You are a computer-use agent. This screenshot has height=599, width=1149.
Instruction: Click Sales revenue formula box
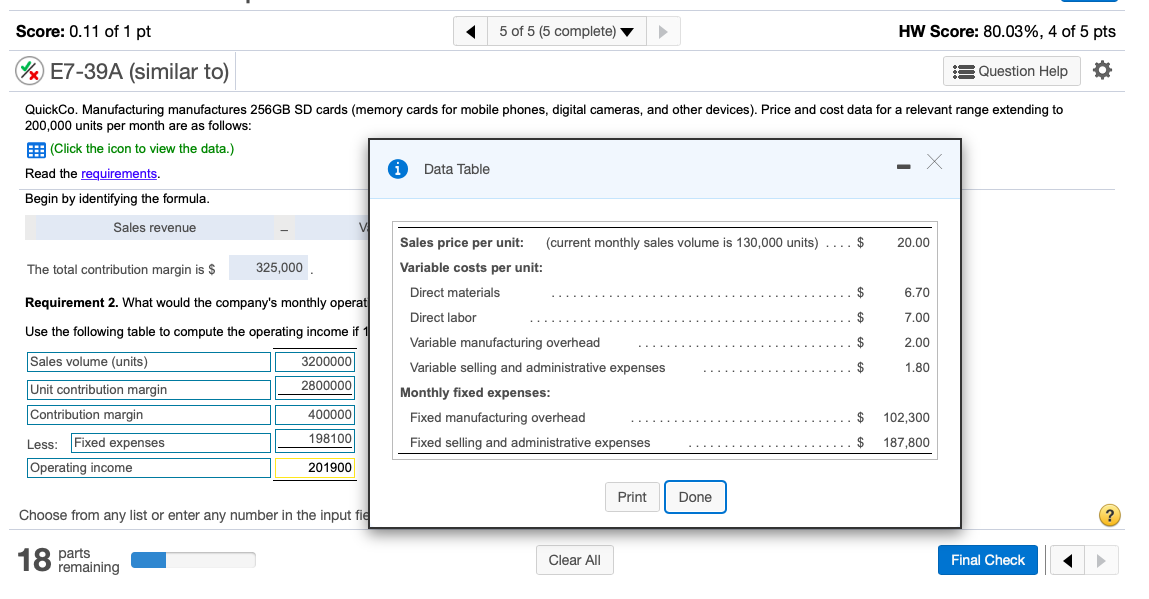tap(155, 227)
